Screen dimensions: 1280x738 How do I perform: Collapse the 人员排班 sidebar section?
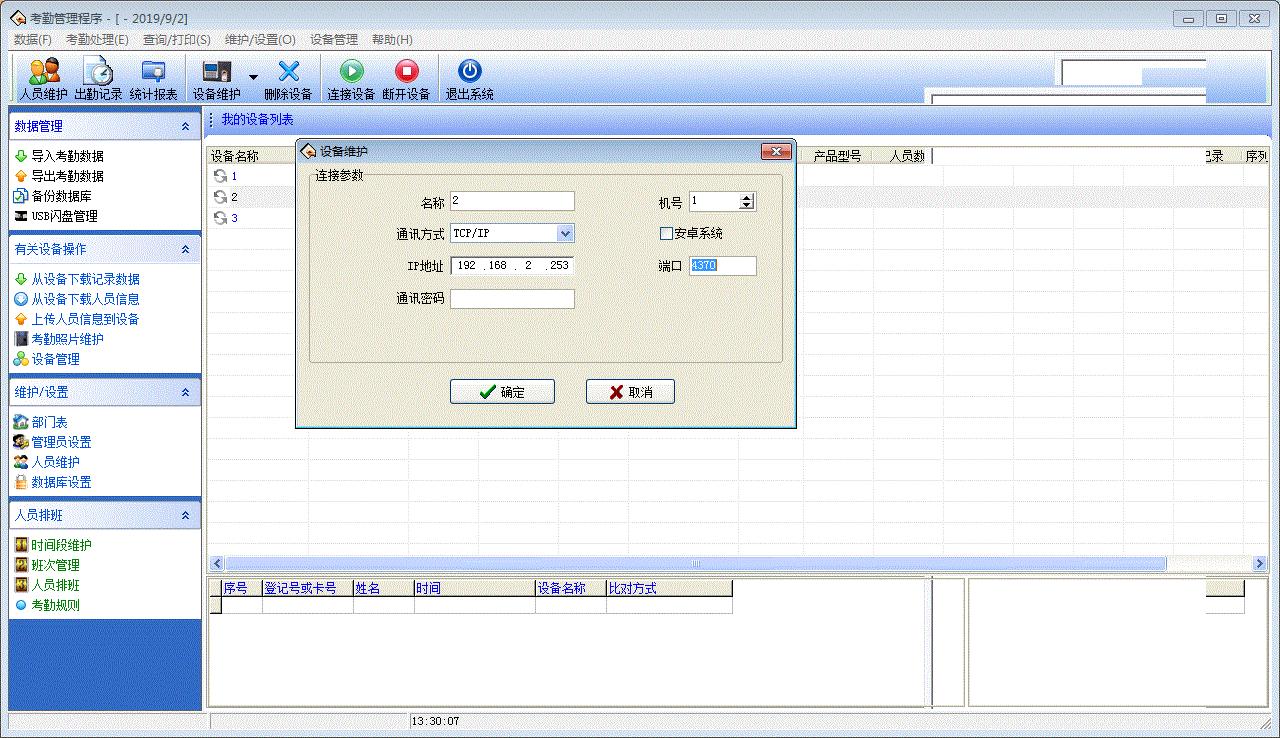tap(184, 514)
